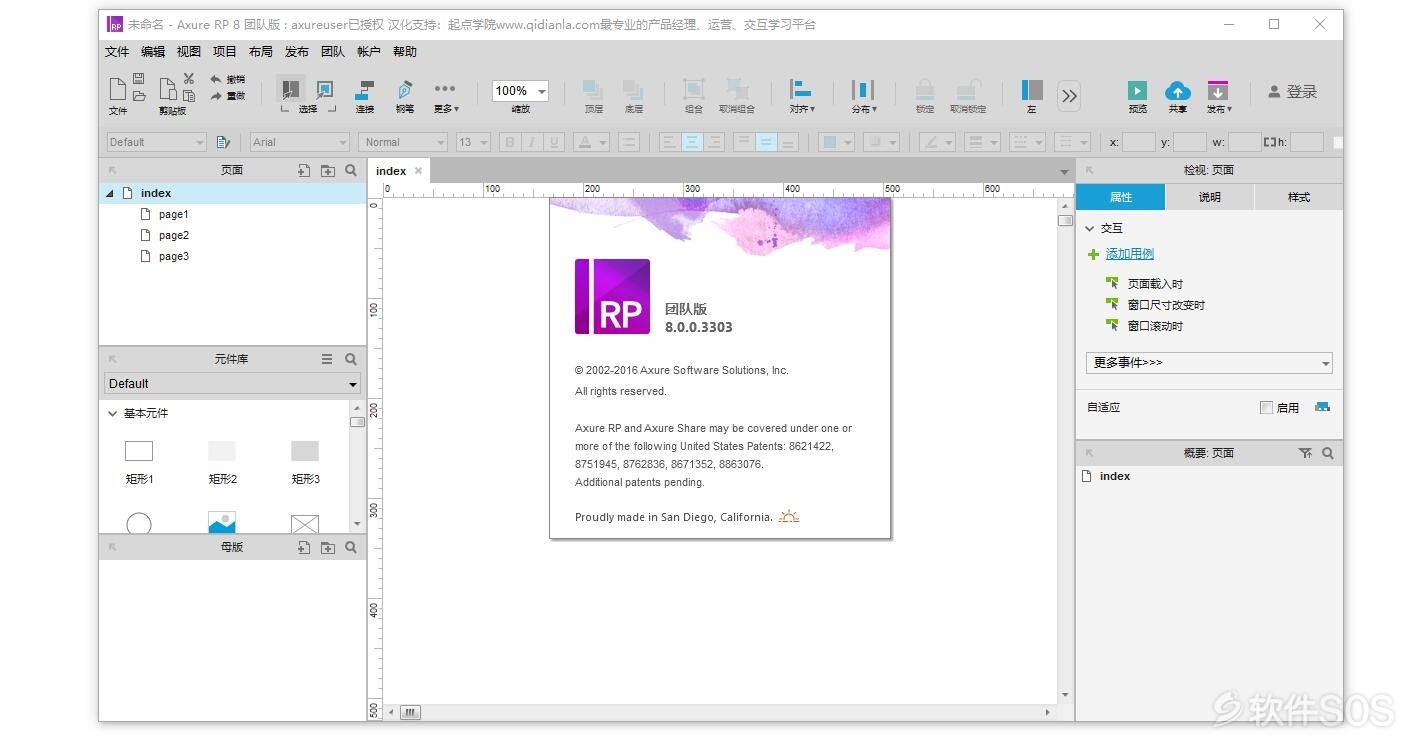Open the distribute dropdown (分布)

click(x=864, y=95)
